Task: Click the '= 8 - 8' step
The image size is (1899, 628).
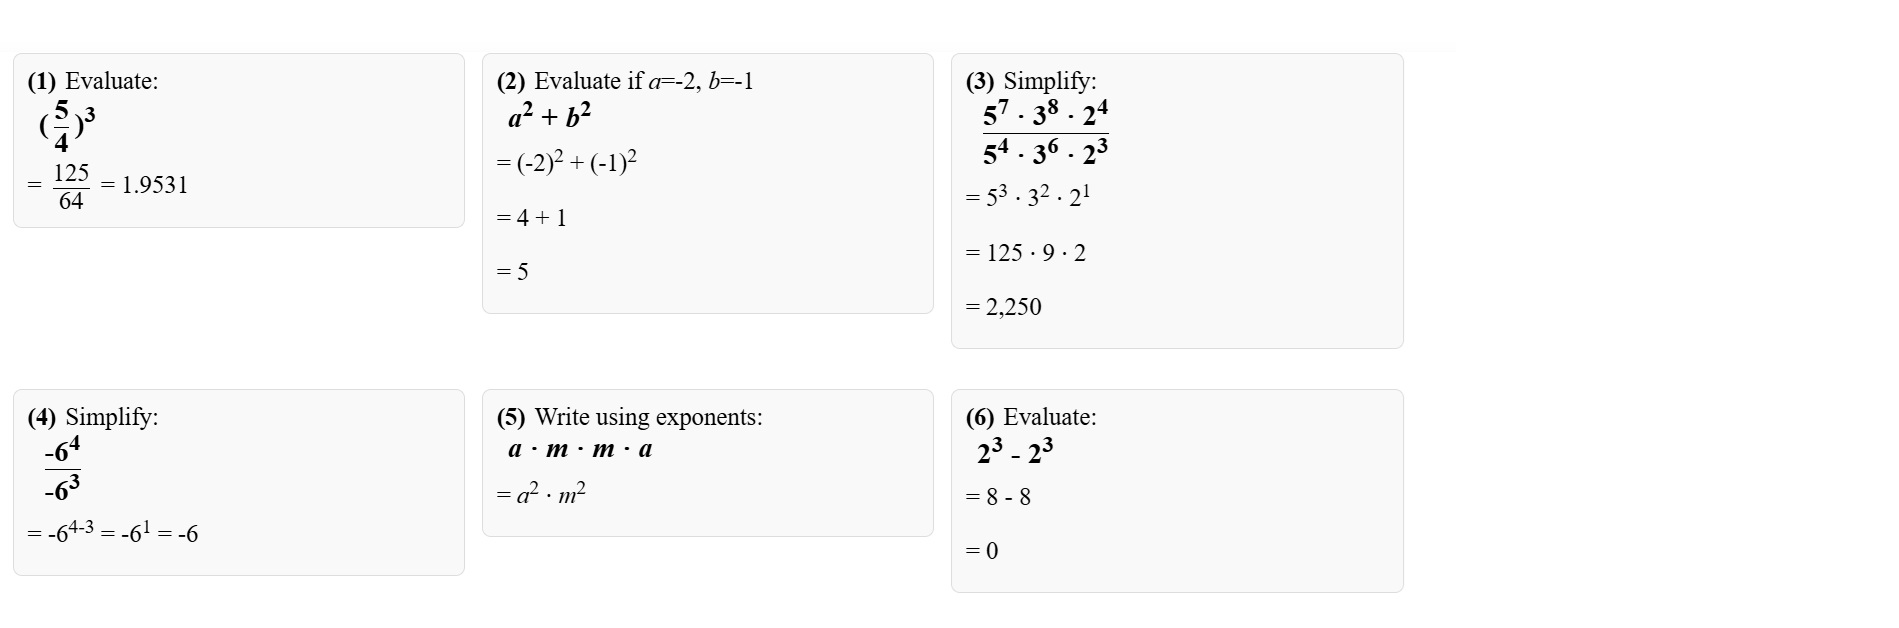Action: [x=998, y=497]
